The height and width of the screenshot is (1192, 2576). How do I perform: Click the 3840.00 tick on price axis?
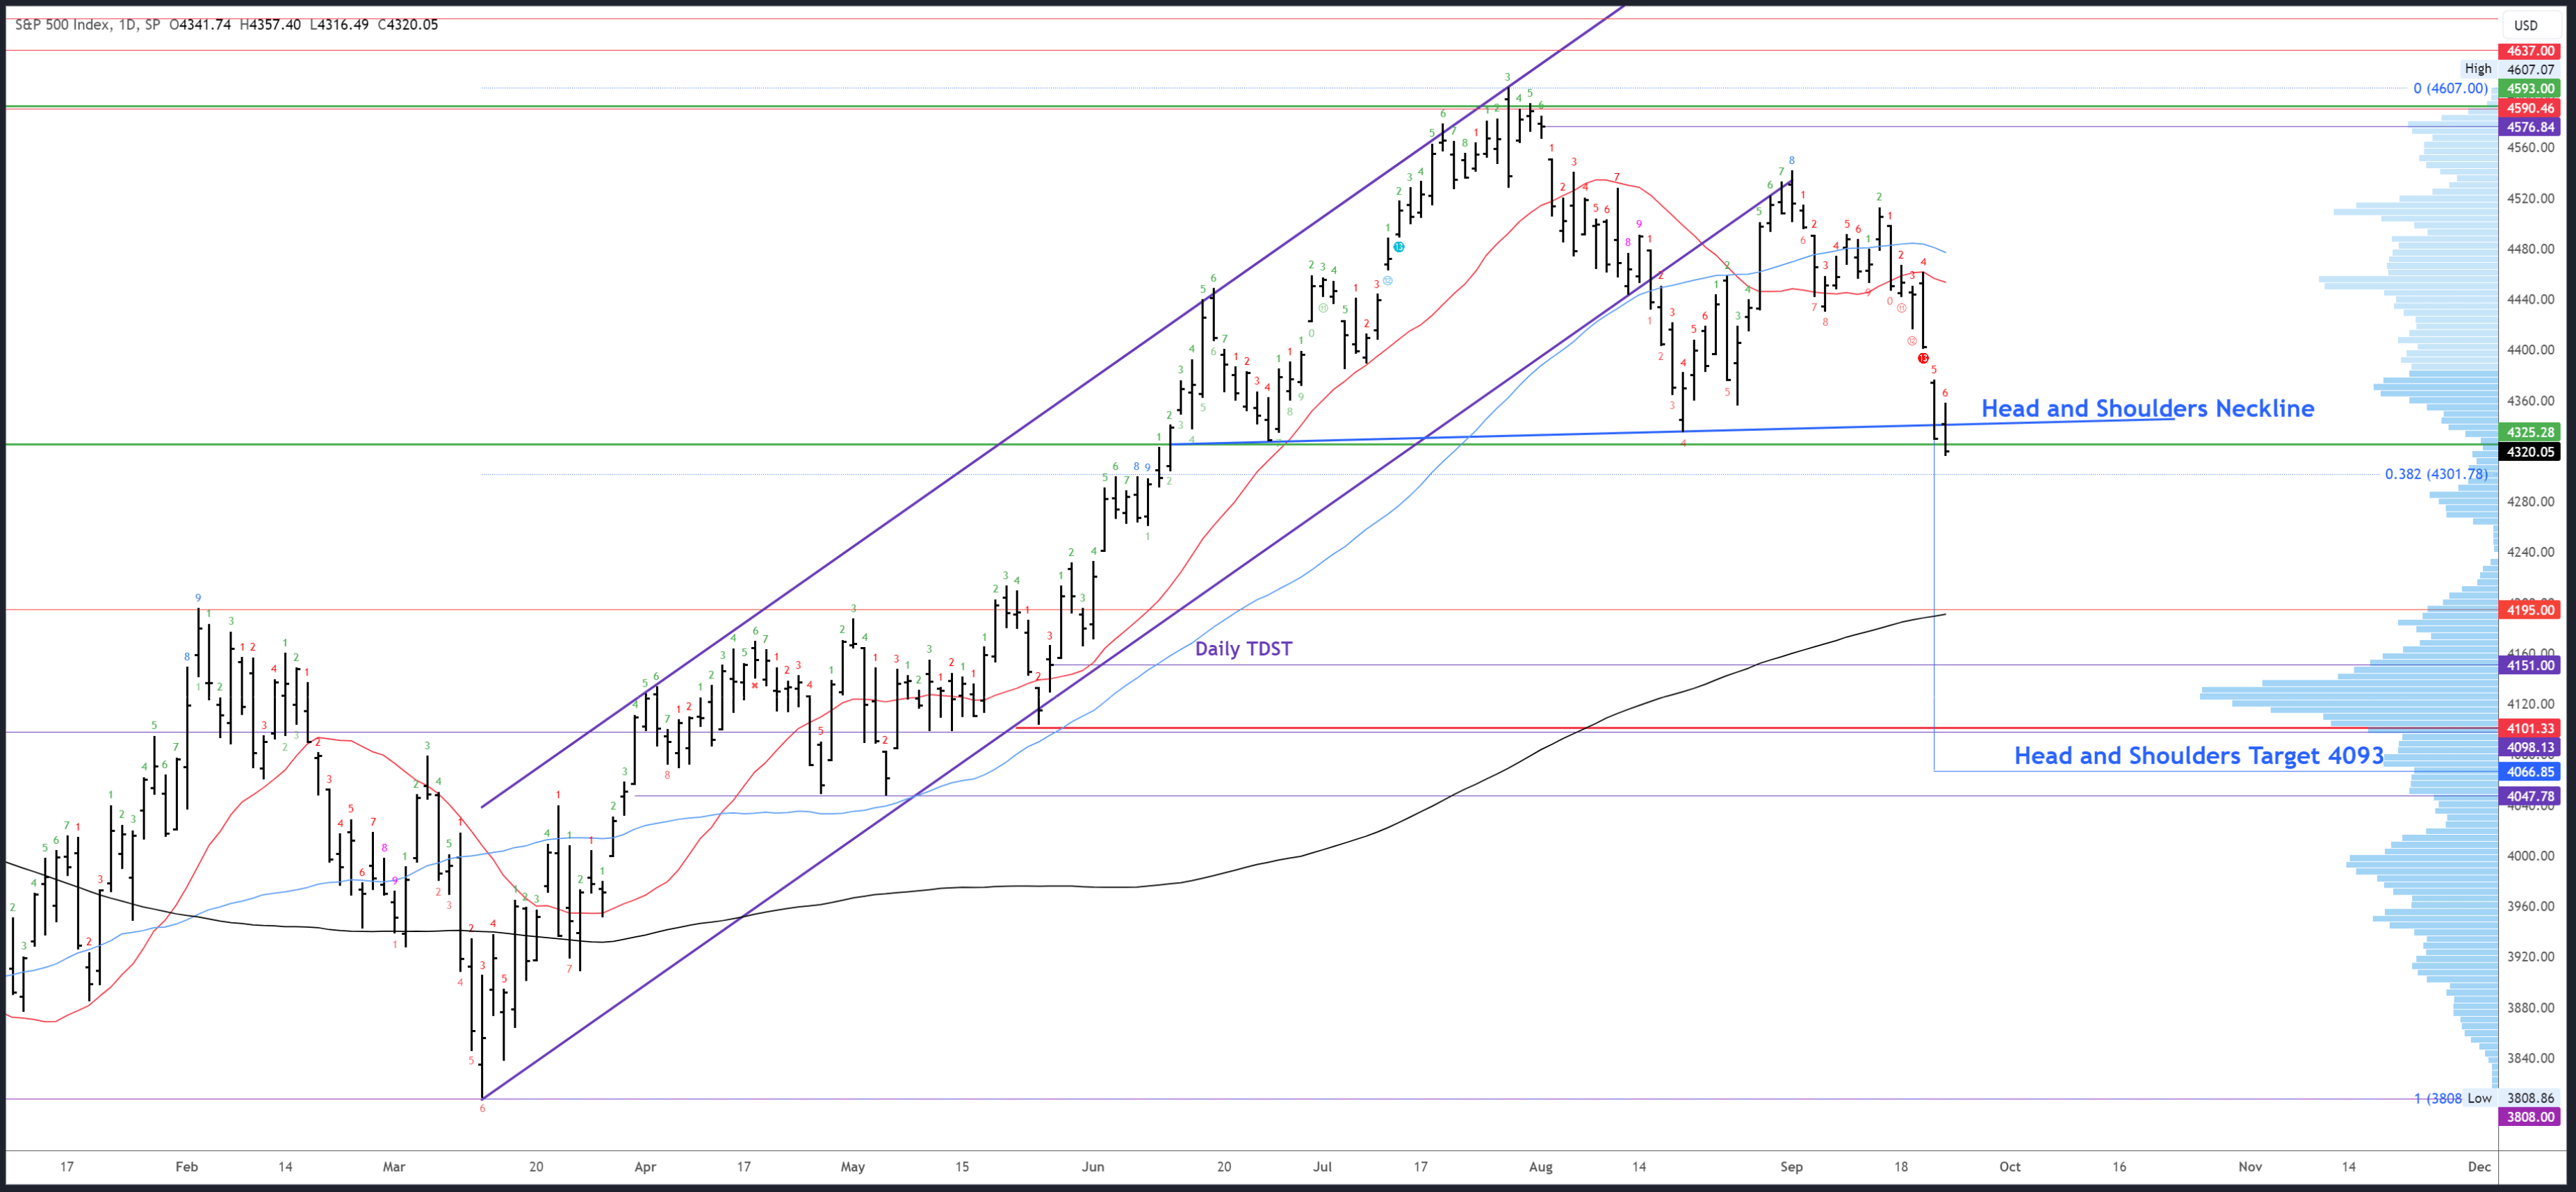pyautogui.click(x=2530, y=1058)
